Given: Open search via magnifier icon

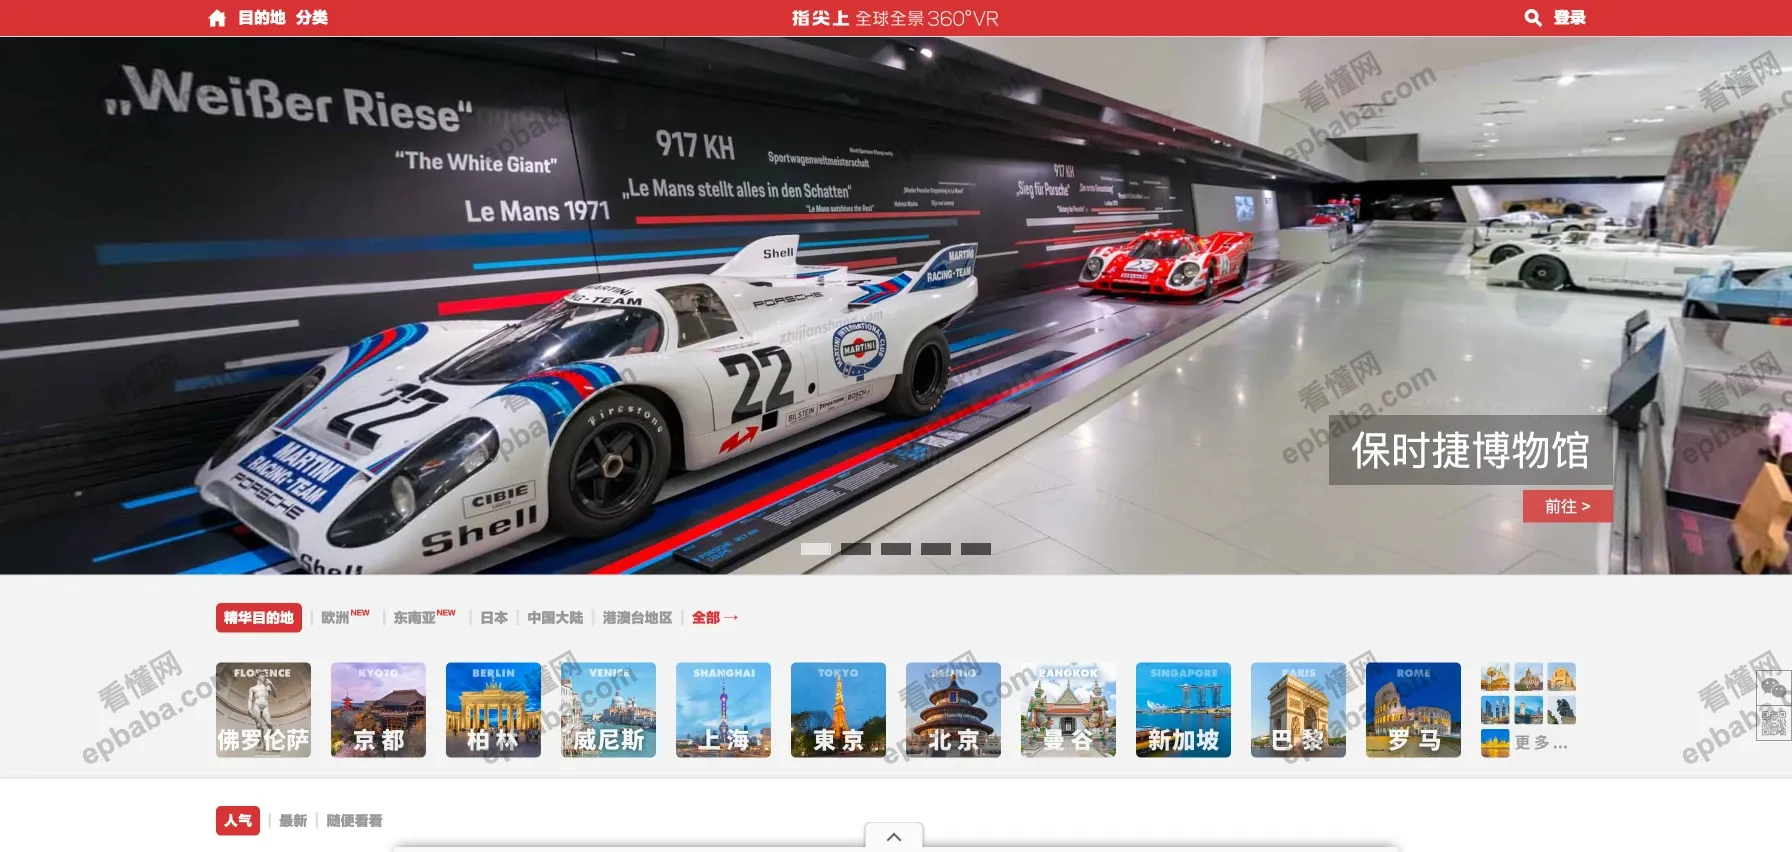Looking at the screenshot, I should pyautogui.click(x=1532, y=18).
